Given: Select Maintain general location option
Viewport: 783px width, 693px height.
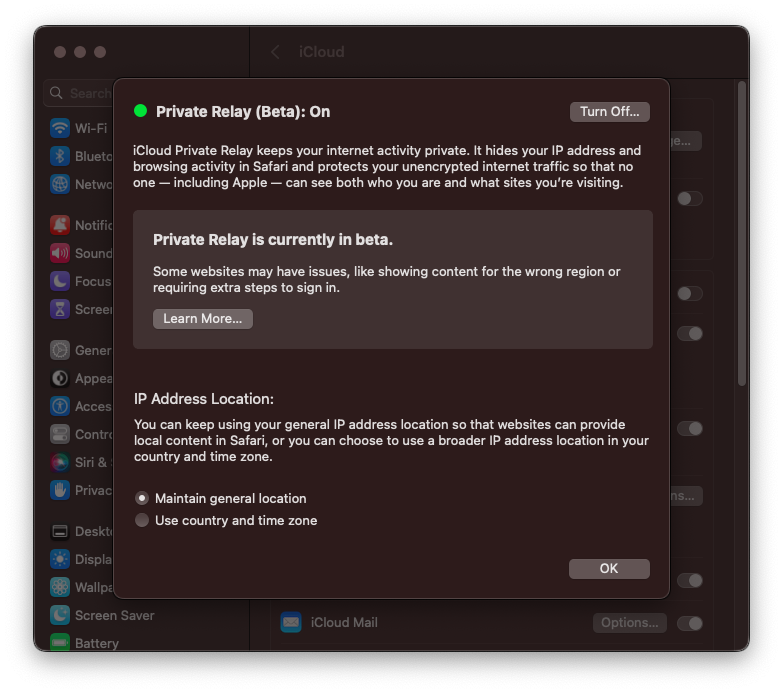Looking at the screenshot, I should [x=142, y=498].
